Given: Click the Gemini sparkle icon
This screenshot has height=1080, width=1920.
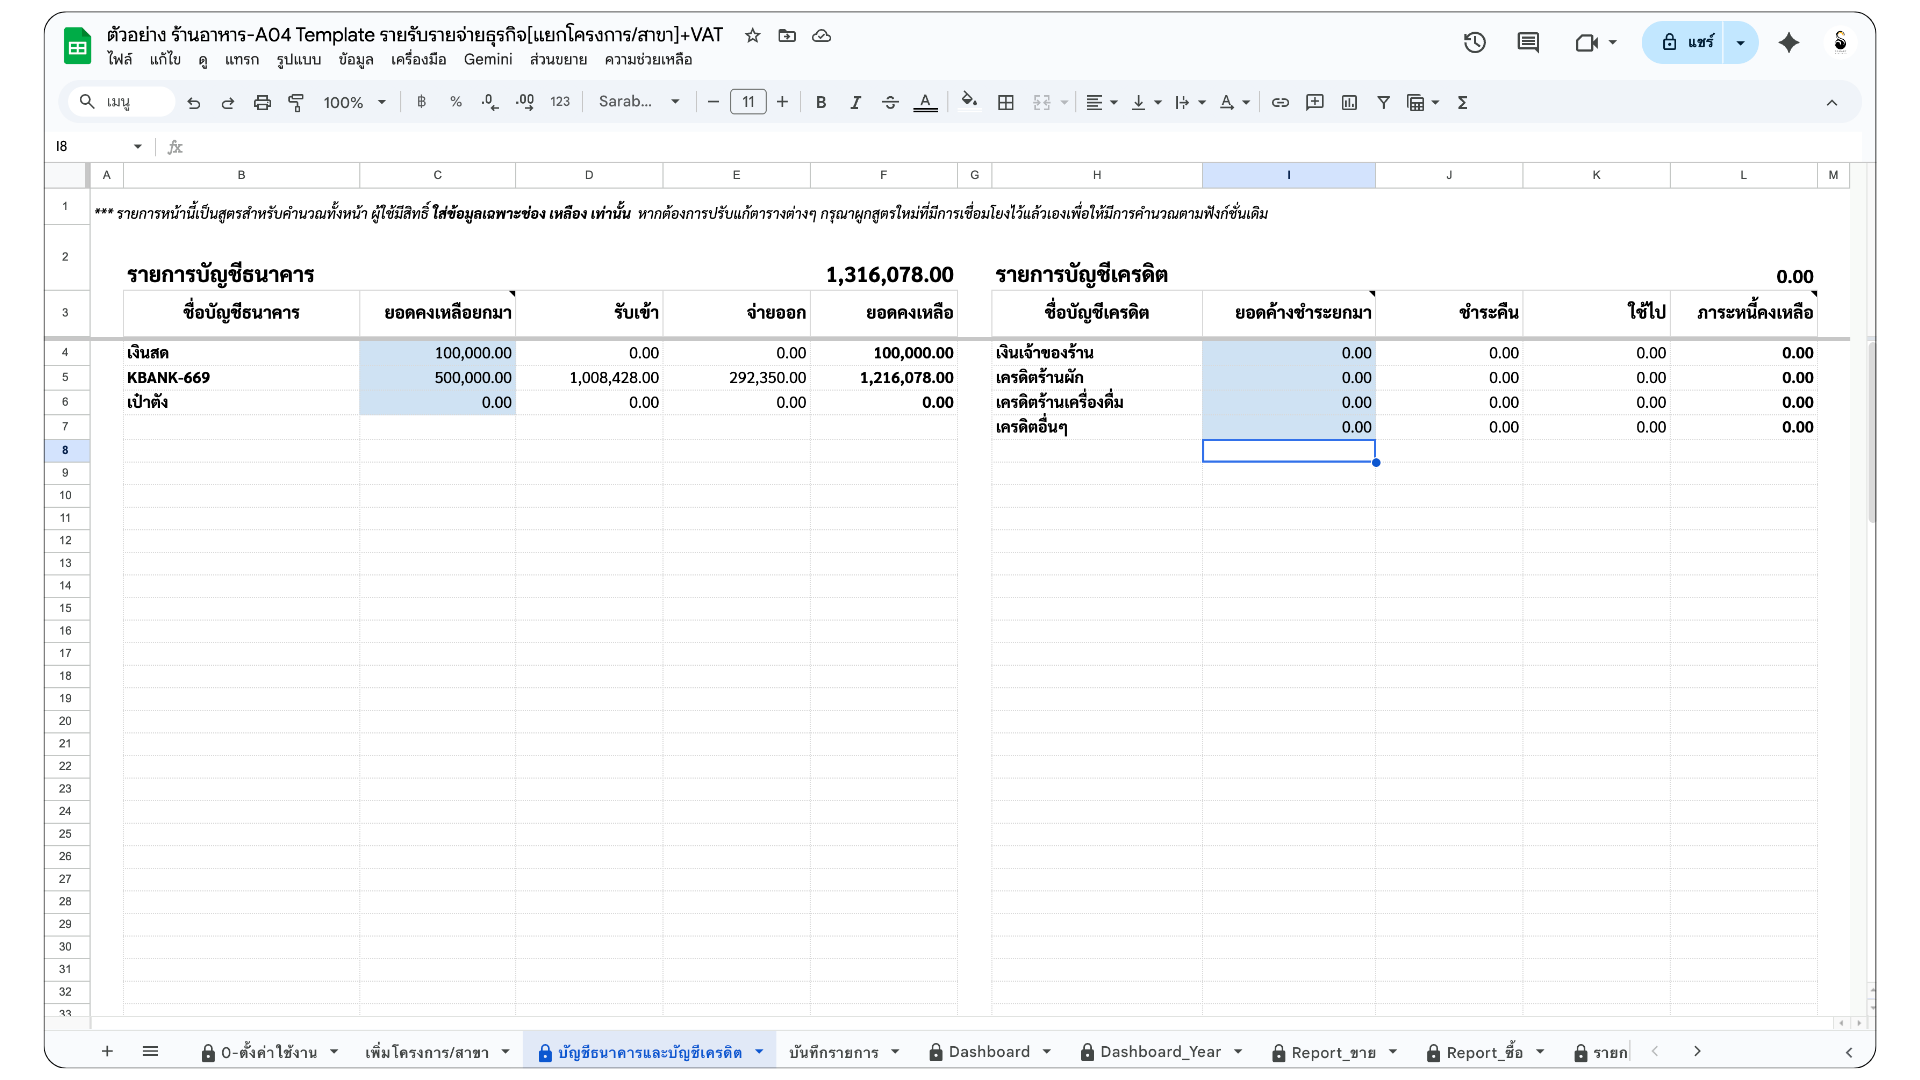Looking at the screenshot, I should [1789, 42].
